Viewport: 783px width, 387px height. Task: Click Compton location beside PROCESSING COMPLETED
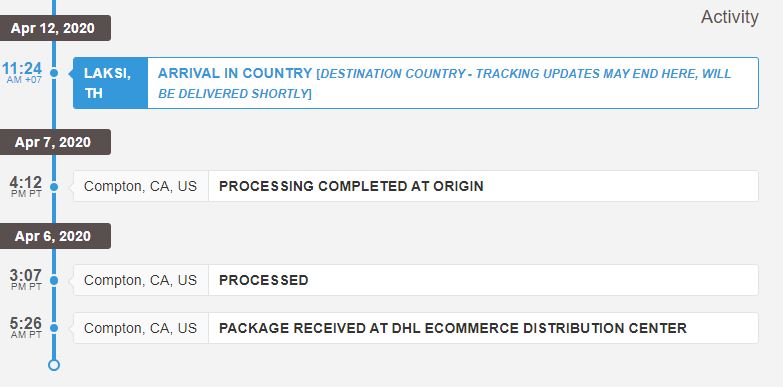[x=140, y=186]
